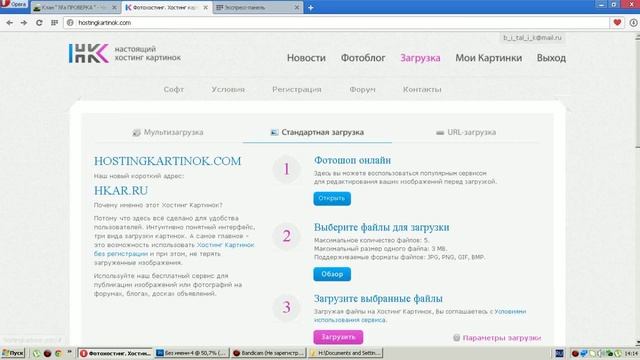The image size is (640, 360).
Task: Open the Софт submenu link
Action: pos(173,89)
